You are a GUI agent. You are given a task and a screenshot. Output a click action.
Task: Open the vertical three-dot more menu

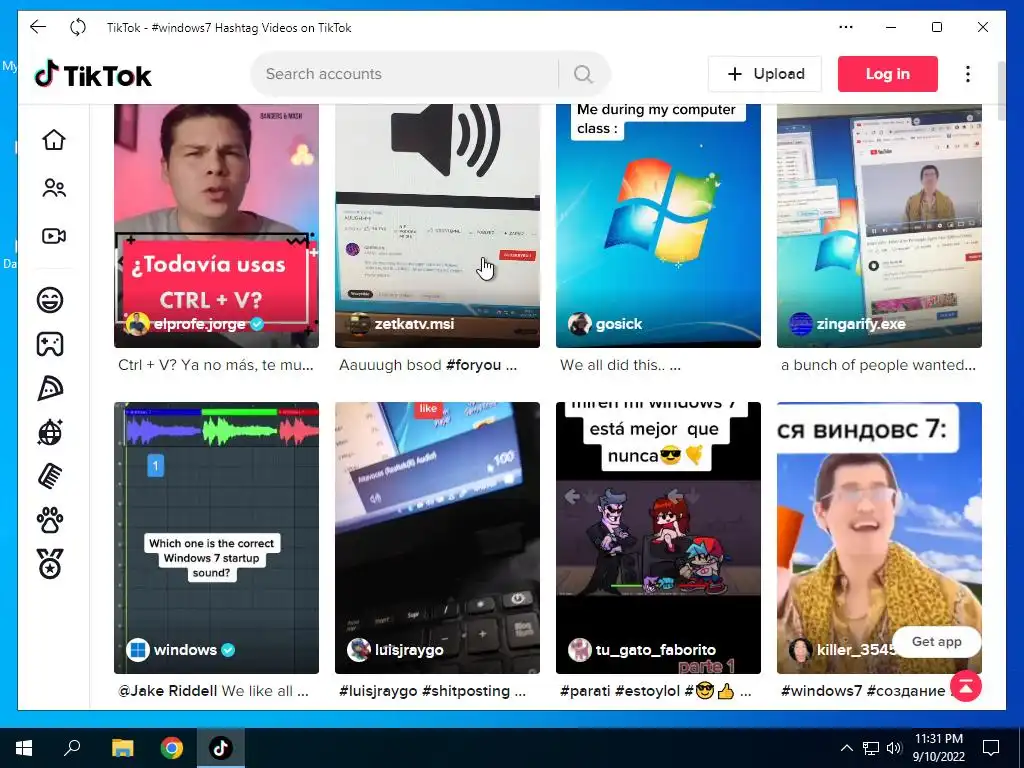point(968,74)
